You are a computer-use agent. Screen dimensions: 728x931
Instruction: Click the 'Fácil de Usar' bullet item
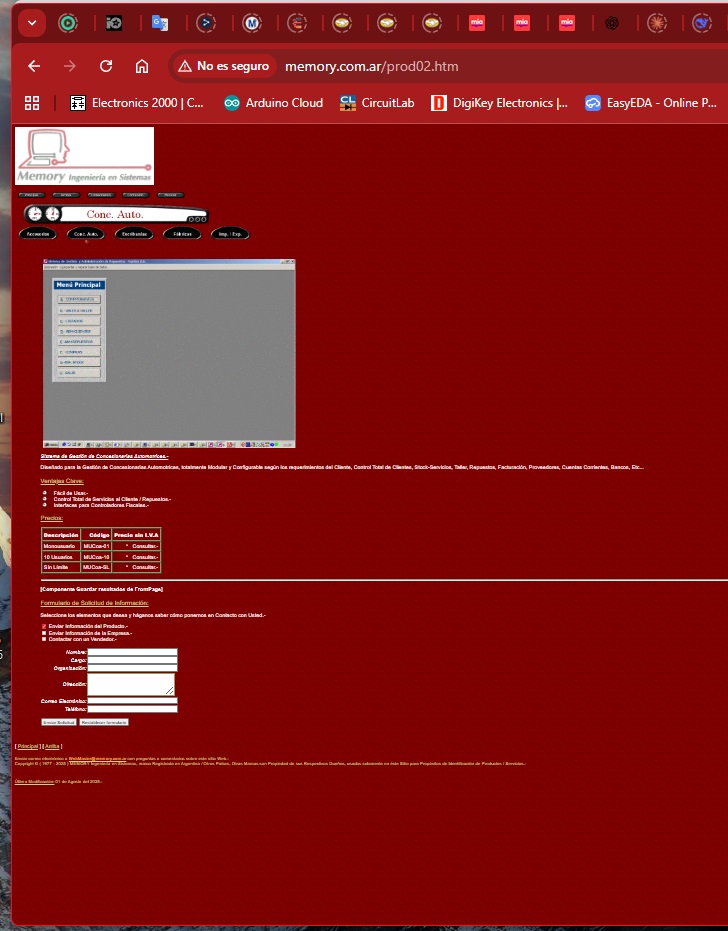[71, 493]
